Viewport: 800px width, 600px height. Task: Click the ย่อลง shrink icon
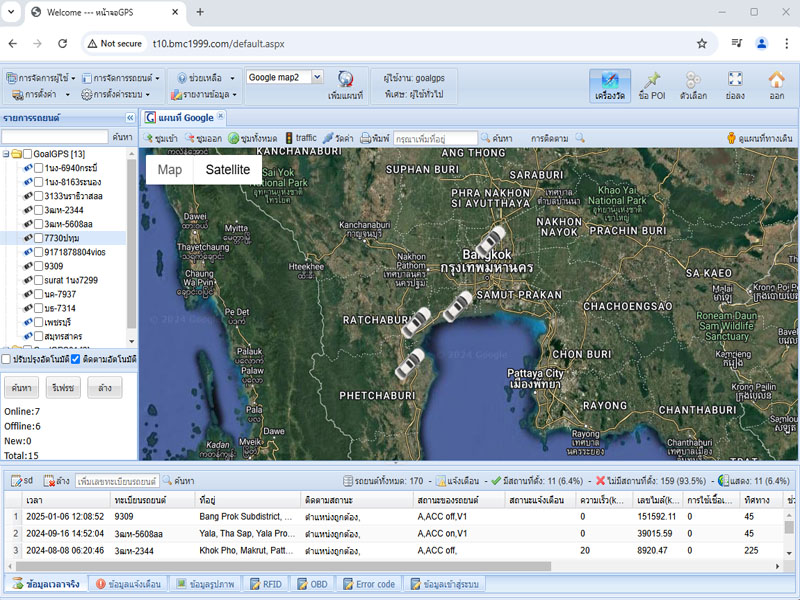tap(735, 85)
